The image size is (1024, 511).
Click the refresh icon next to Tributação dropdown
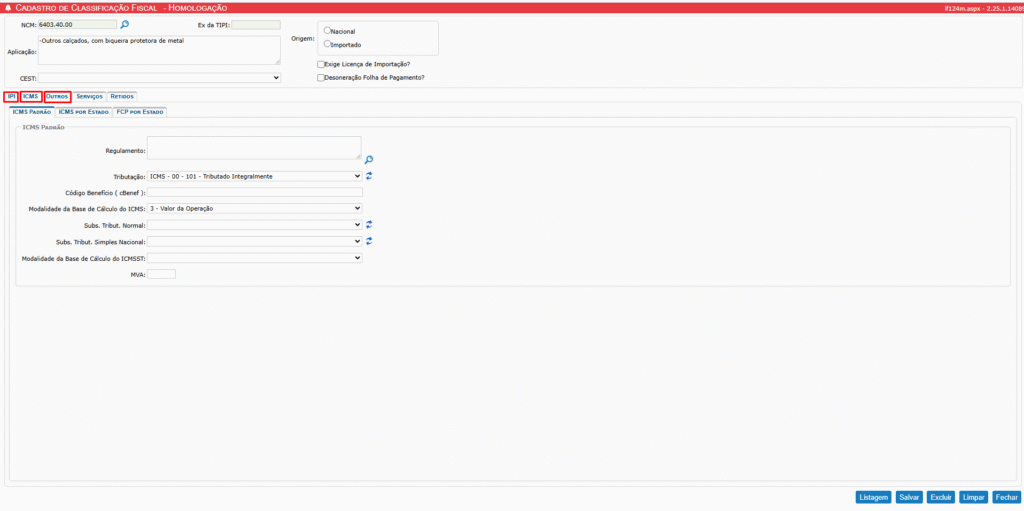[369, 176]
